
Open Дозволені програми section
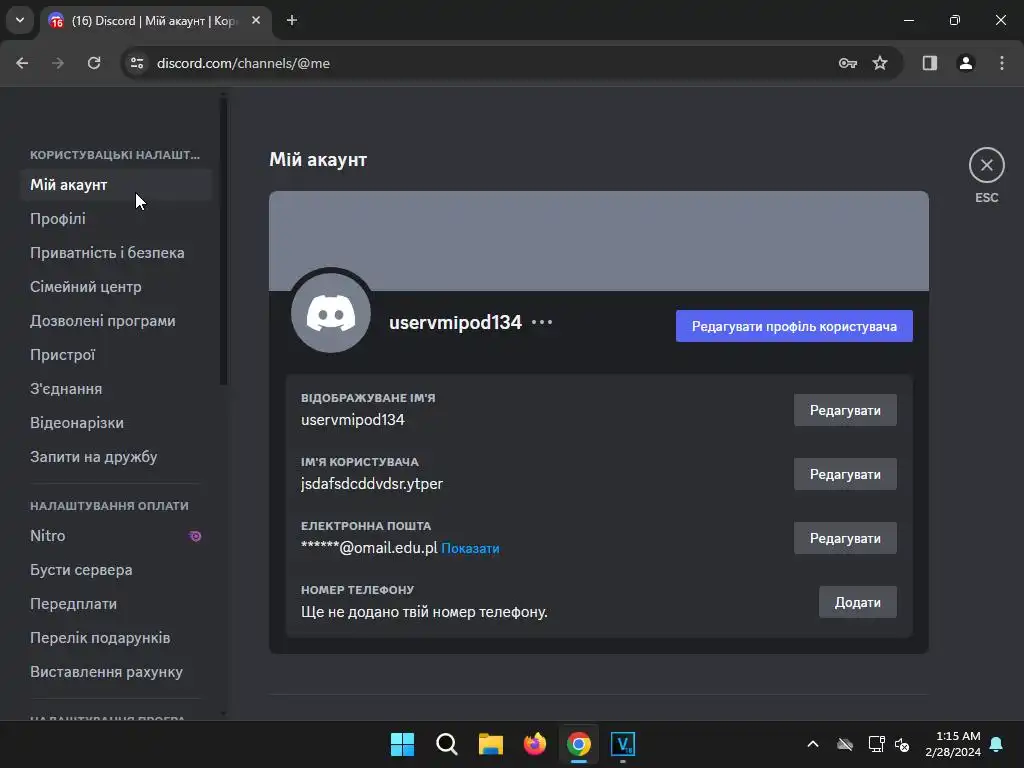pyautogui.click(x=116, y=321)
